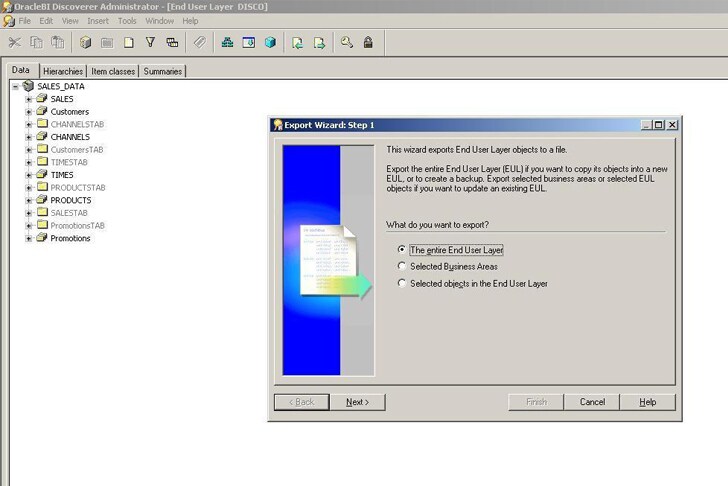This screenshot has height=486, width=728.
Task: Switch to the Item classes tab
Action: [x=113, y=71]
